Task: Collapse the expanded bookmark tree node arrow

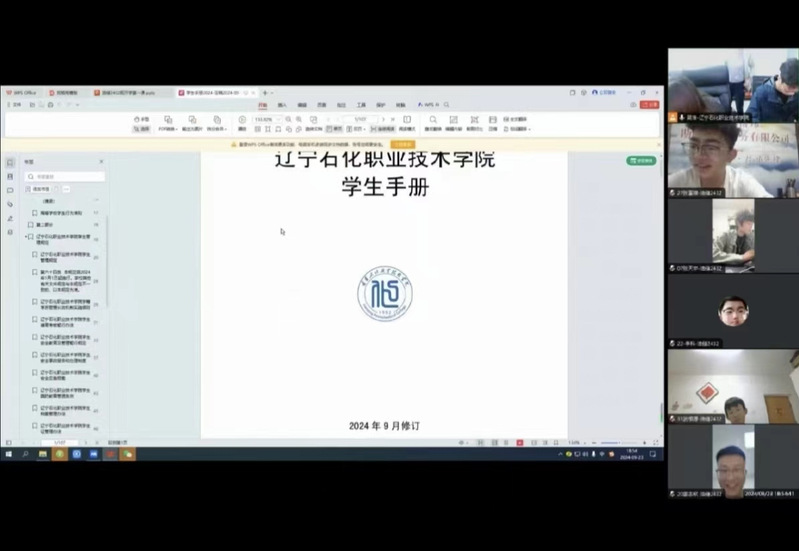Action: [26, 237]
